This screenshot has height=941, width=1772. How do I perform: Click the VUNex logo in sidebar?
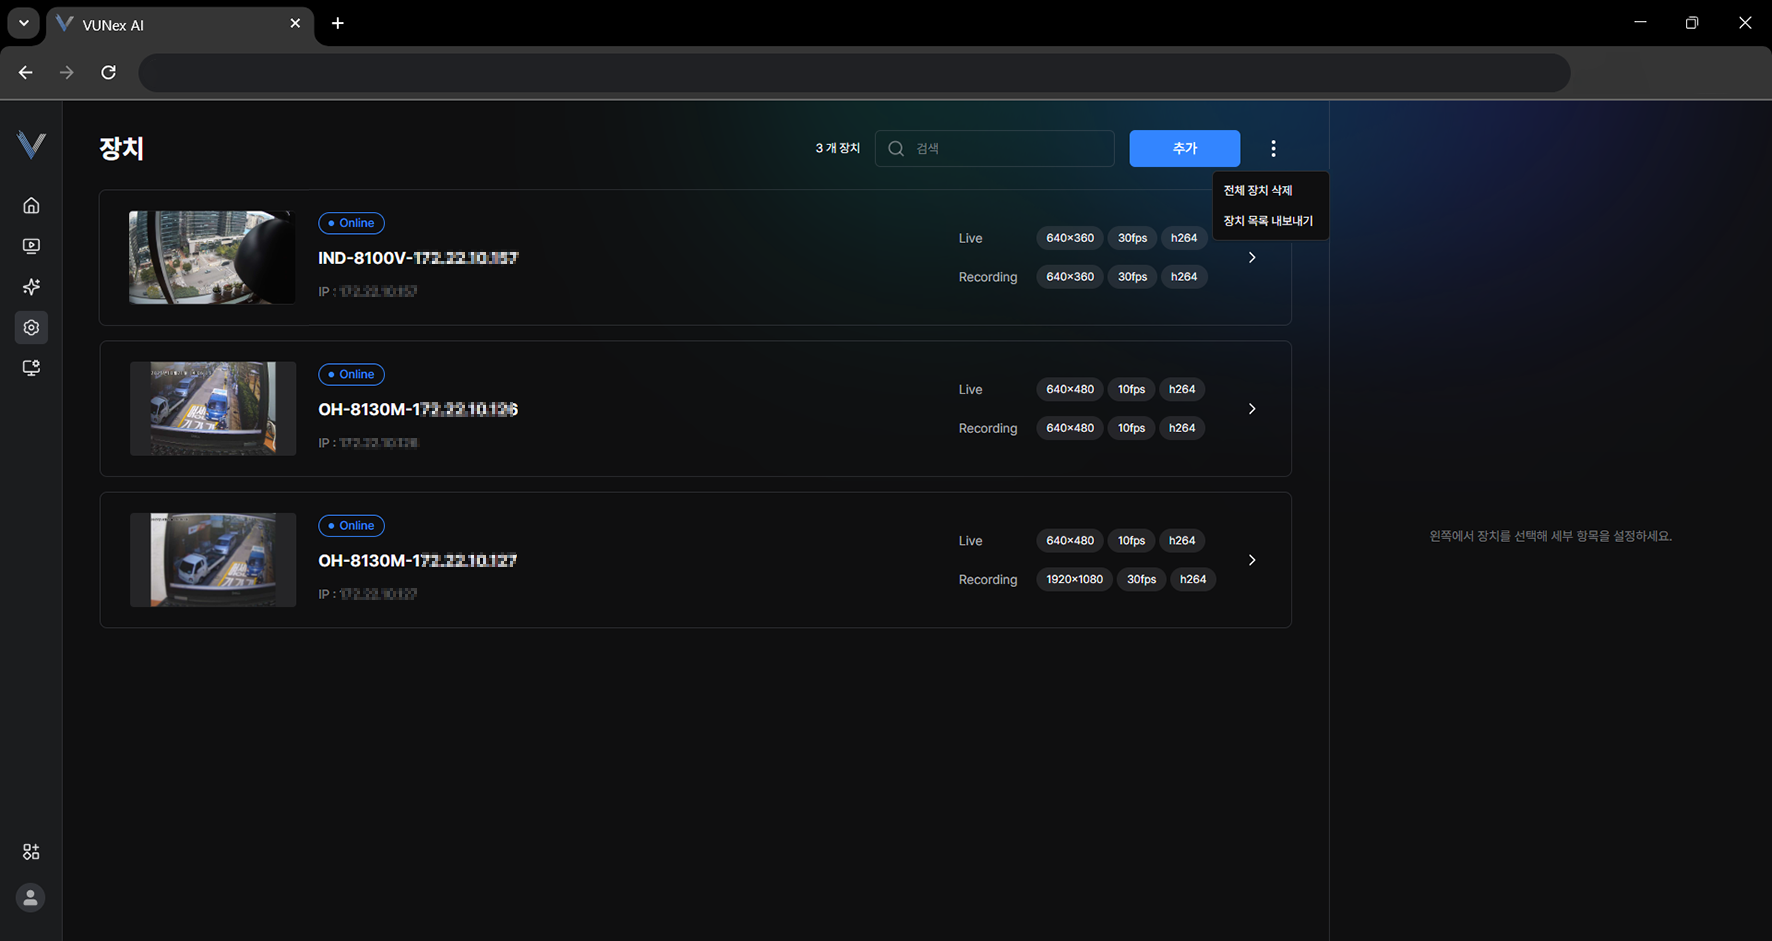click(x=31, y=145)
